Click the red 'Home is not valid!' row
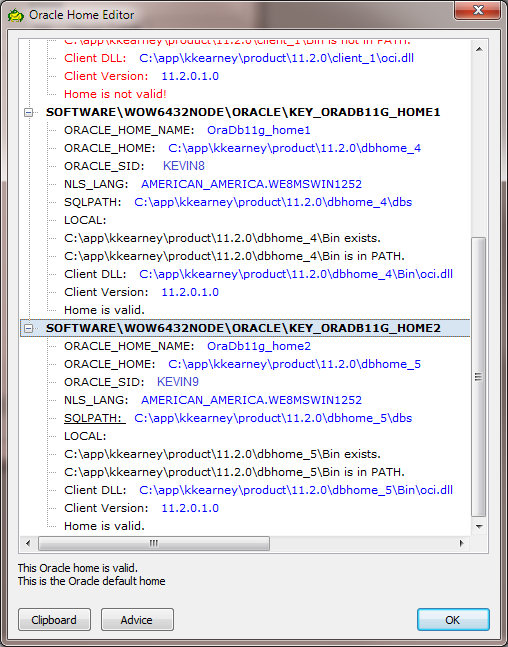 coord(115,94)
